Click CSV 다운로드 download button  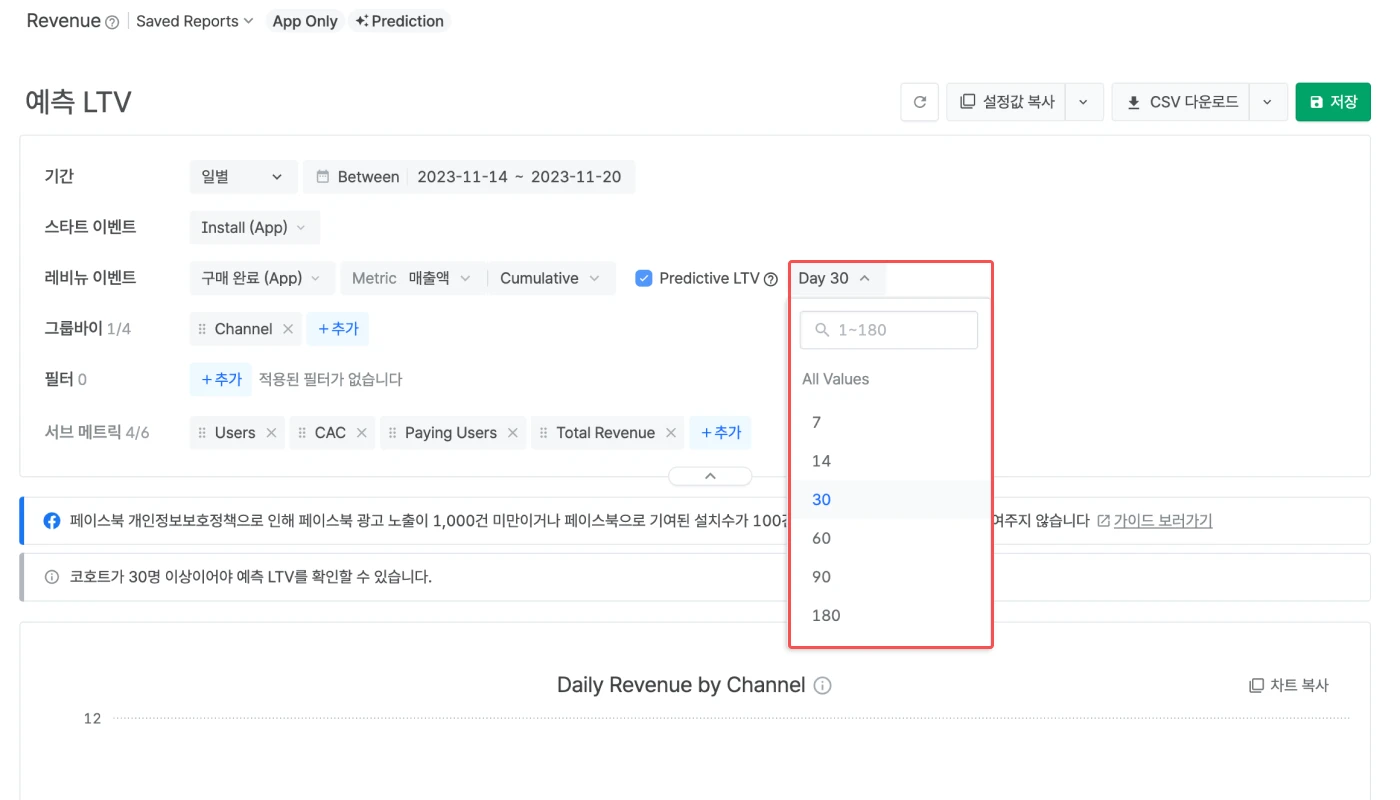click(1181, 102)
